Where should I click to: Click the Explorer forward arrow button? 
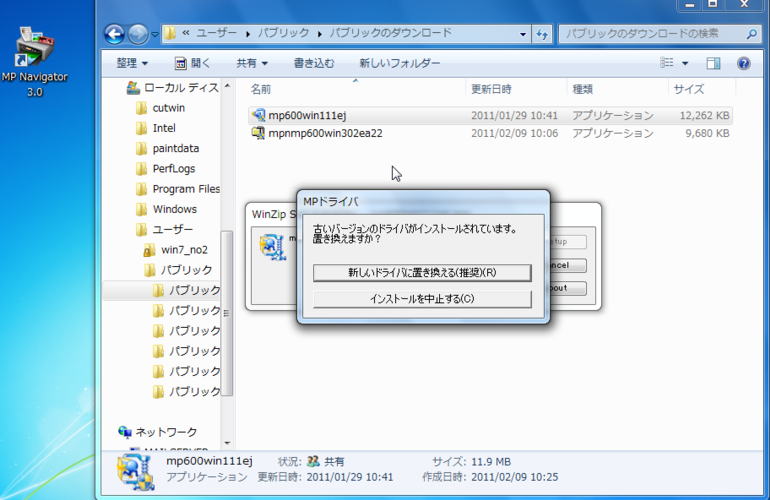(138, 34)
